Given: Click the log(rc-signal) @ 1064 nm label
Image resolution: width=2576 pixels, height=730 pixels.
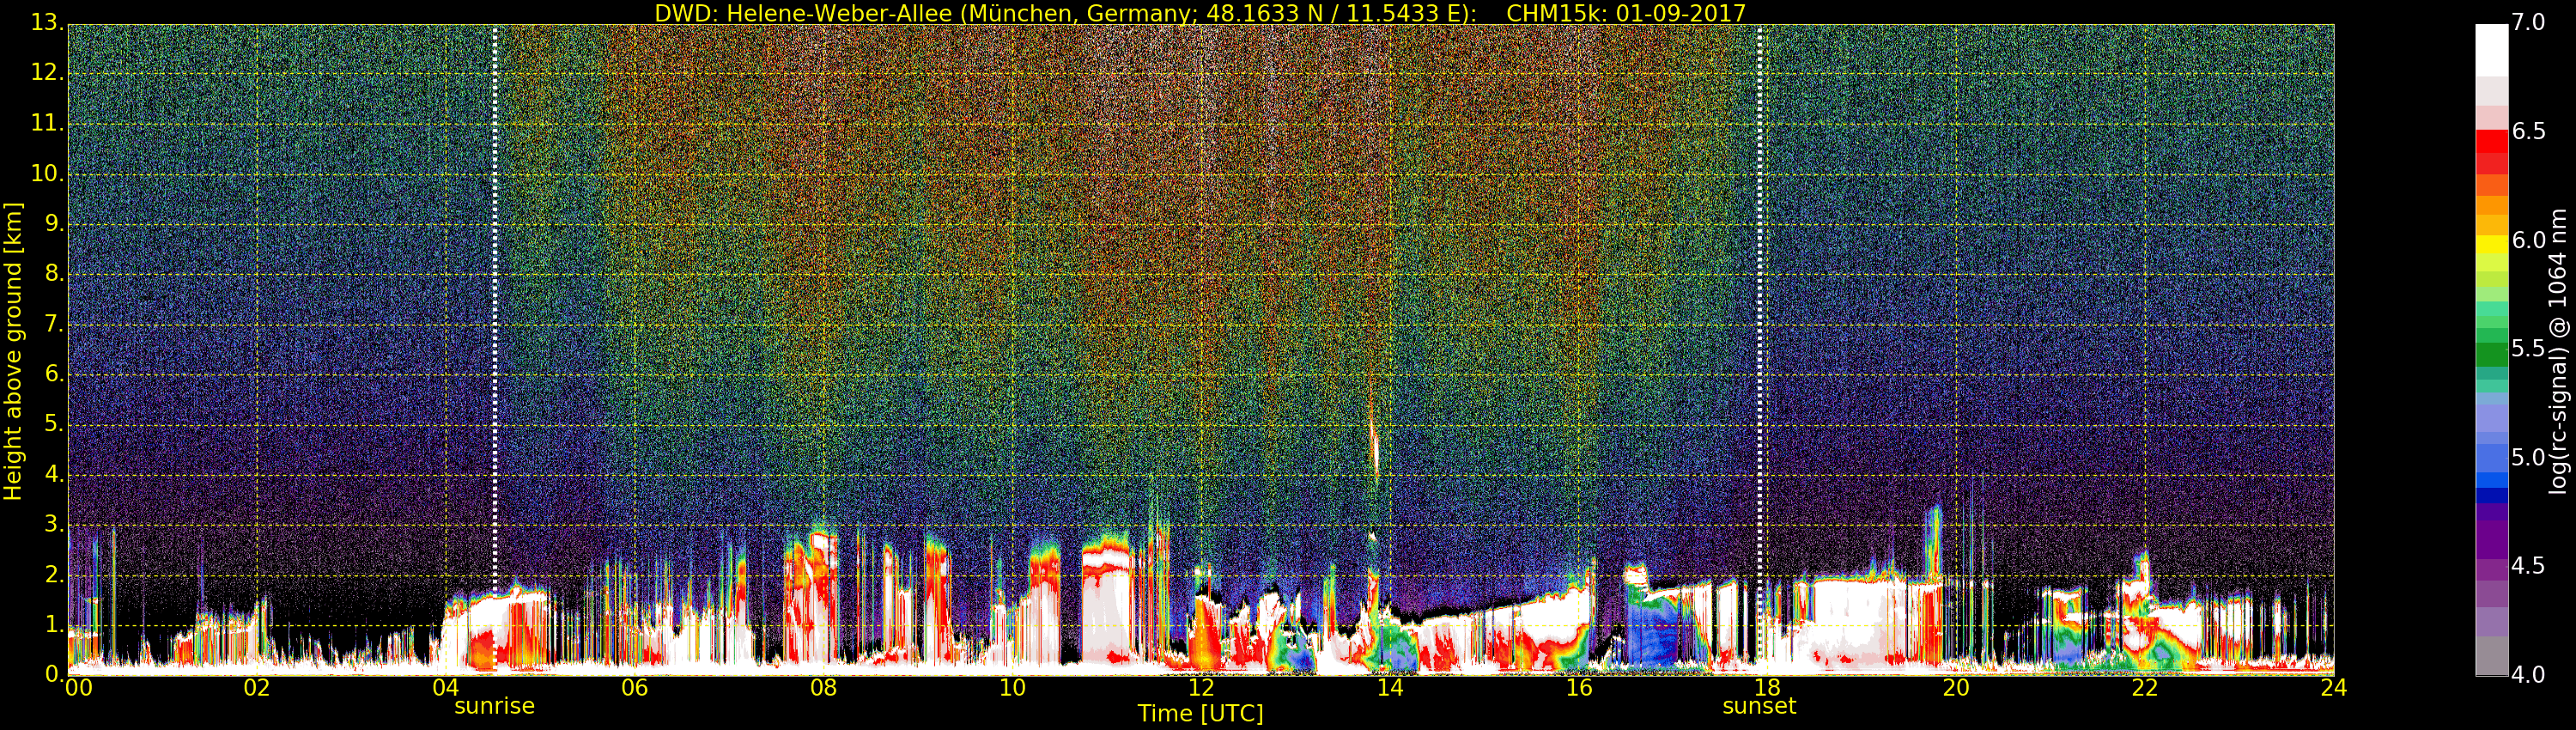Looking at the screenshot, I should 2558,351.
